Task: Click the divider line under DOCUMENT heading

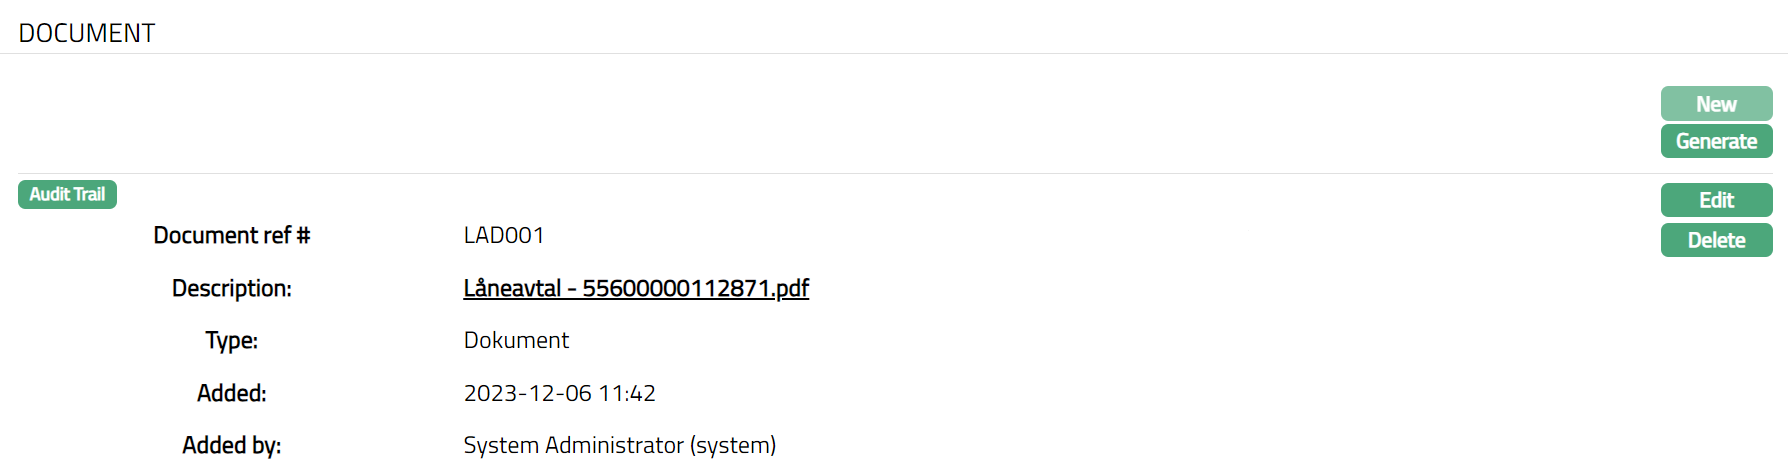Action: point(894,53)
